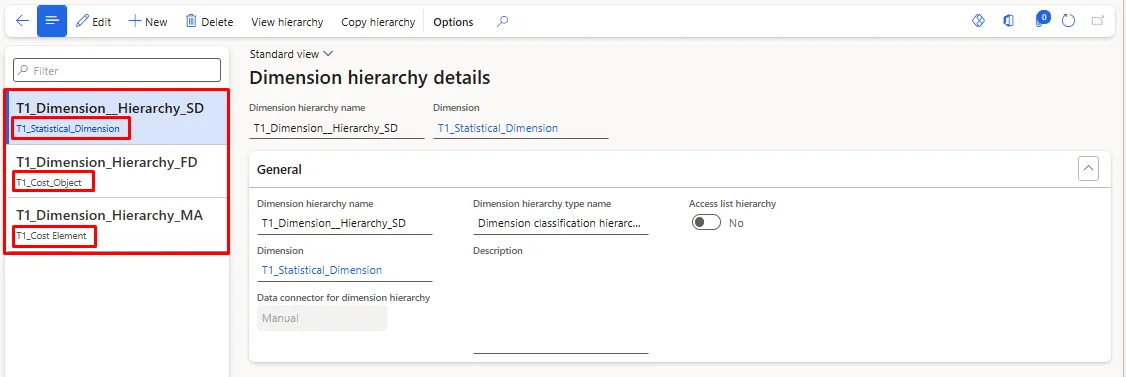The width and height of the screenshot is (1126, 377).
Task: Click the Data connector Manual field
Action: 322,318
